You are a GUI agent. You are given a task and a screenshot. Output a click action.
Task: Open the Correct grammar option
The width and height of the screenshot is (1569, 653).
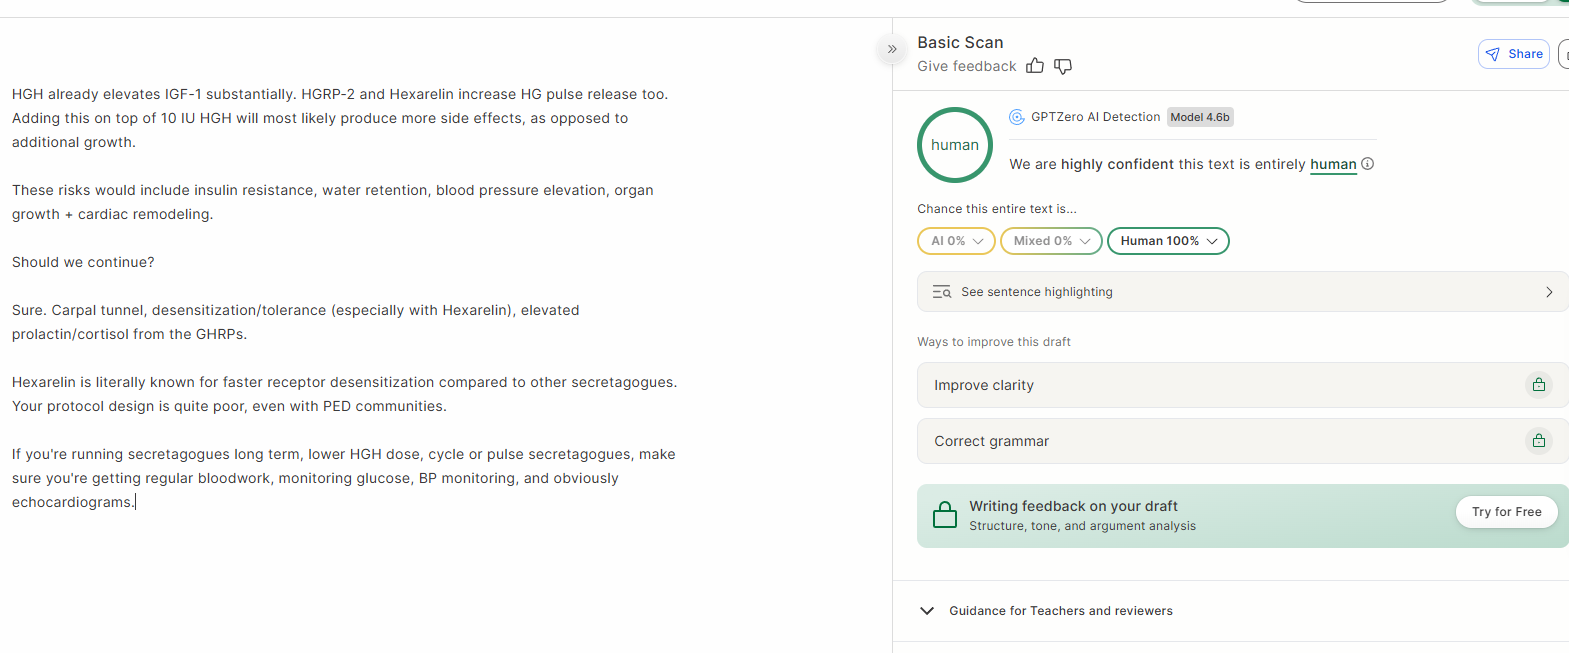(1243, 441)
